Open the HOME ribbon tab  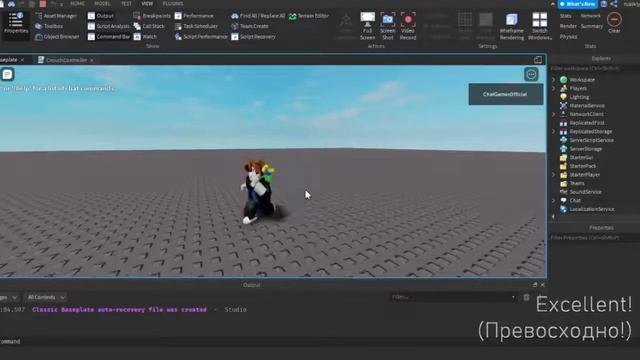[x=77, y=4]
